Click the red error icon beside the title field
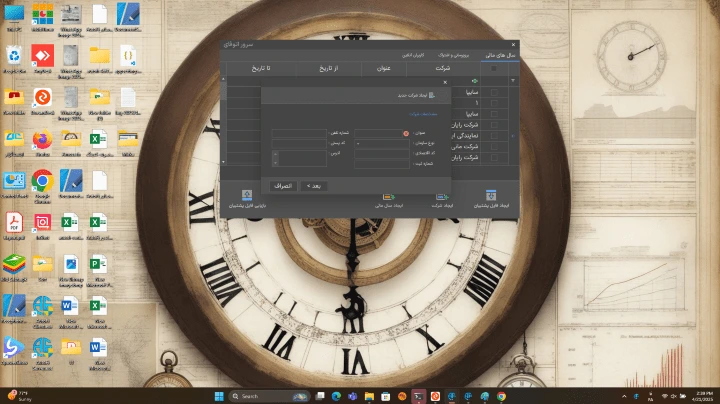Image resolution: width=720 pixels, height=404 pixels. pos(406,134)
